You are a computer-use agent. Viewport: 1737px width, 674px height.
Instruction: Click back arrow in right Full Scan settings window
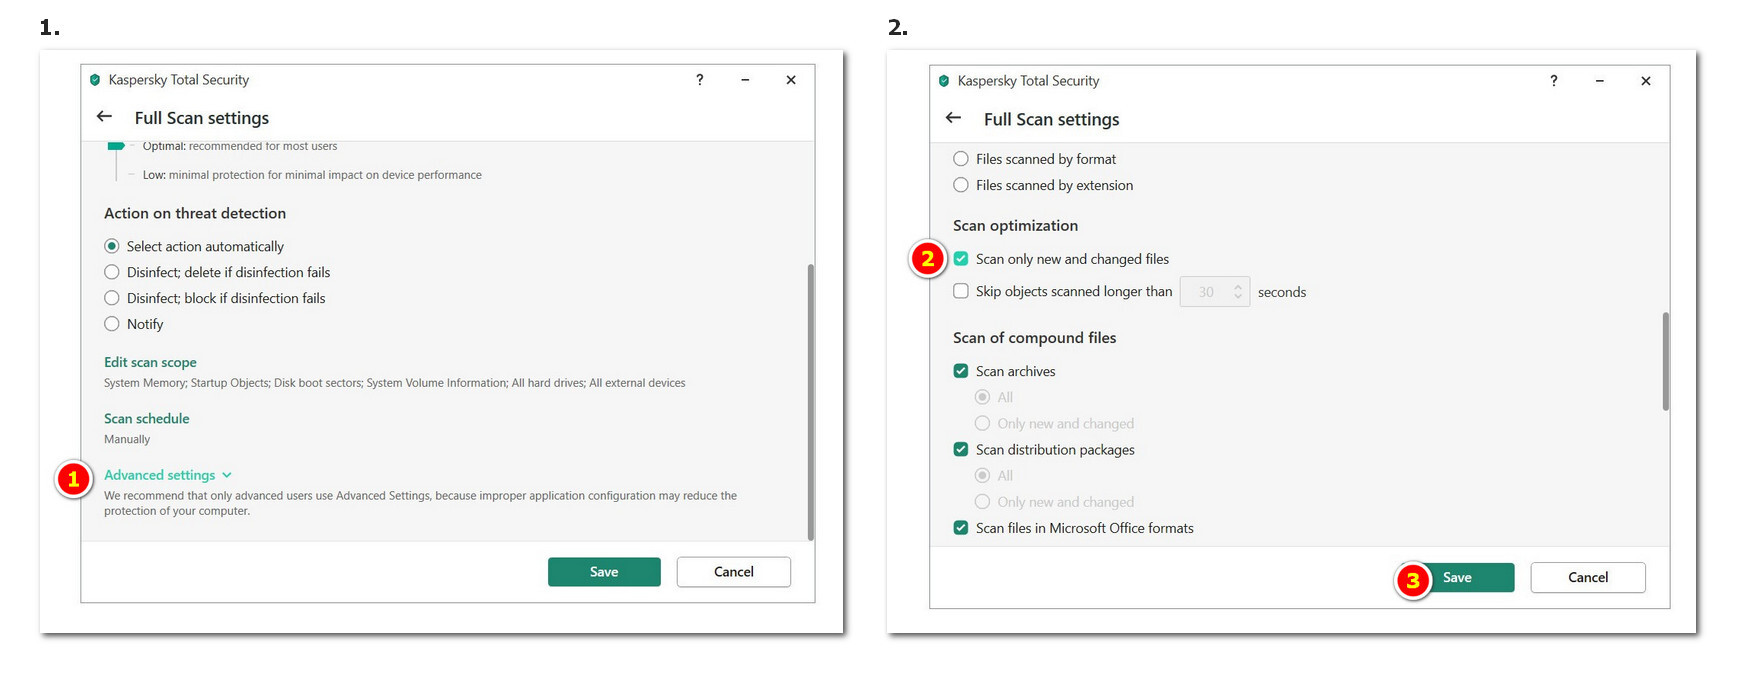(x=953, y=118)
